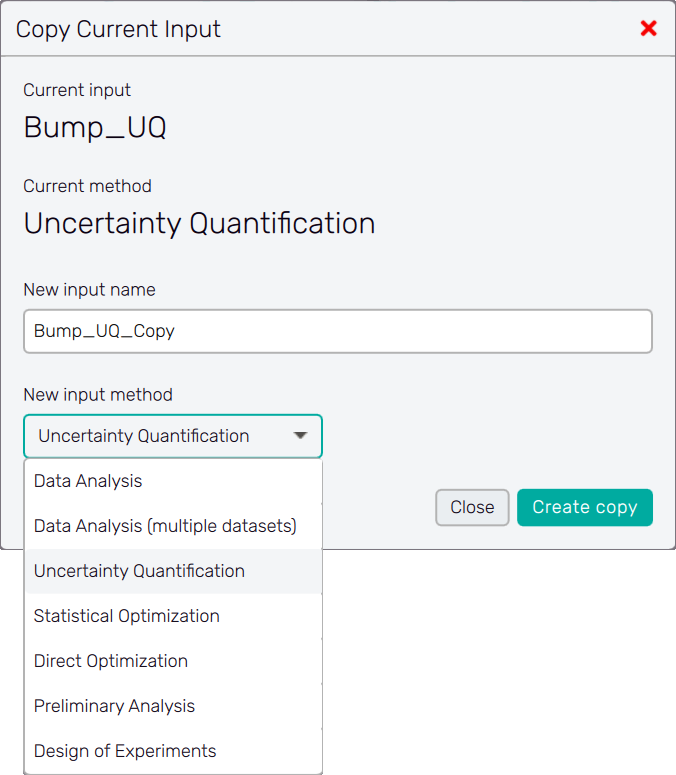Click the New input name label
Screen dimensions: 676x775
coord(90,290)
